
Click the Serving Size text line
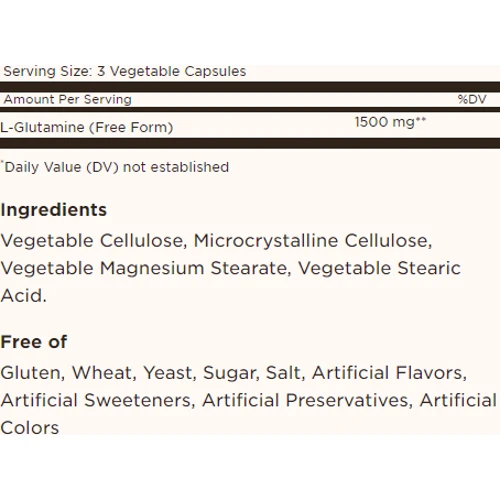125,71
